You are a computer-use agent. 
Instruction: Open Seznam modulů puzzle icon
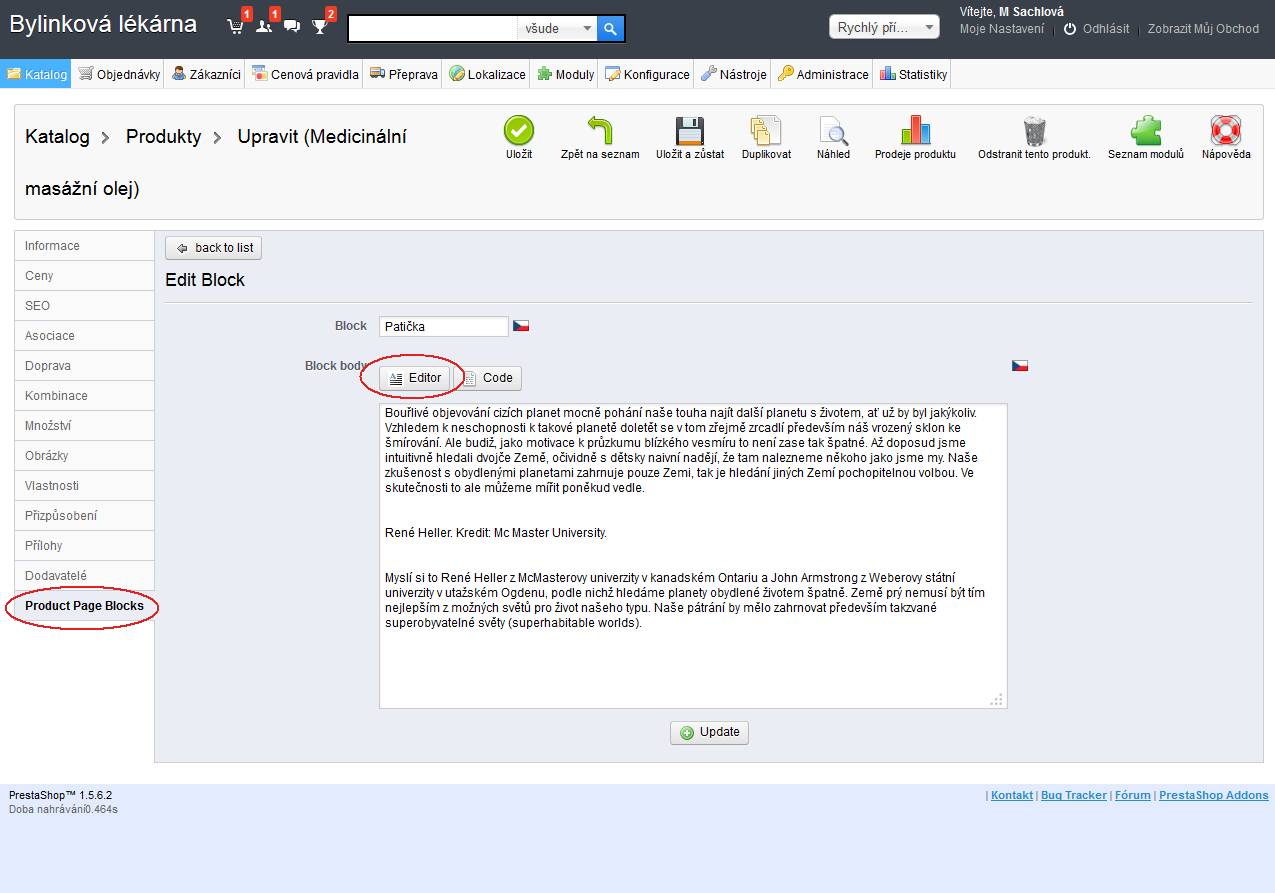tap(1146, 130)
